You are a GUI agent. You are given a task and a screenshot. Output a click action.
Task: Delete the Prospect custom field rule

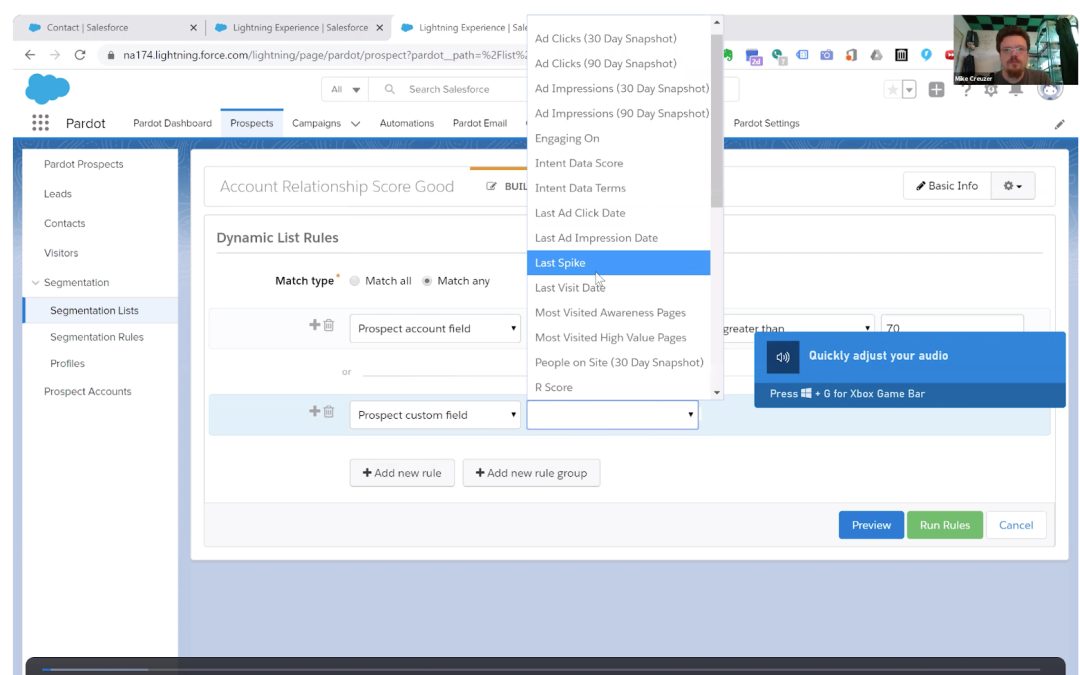click(x=329, y=411)
